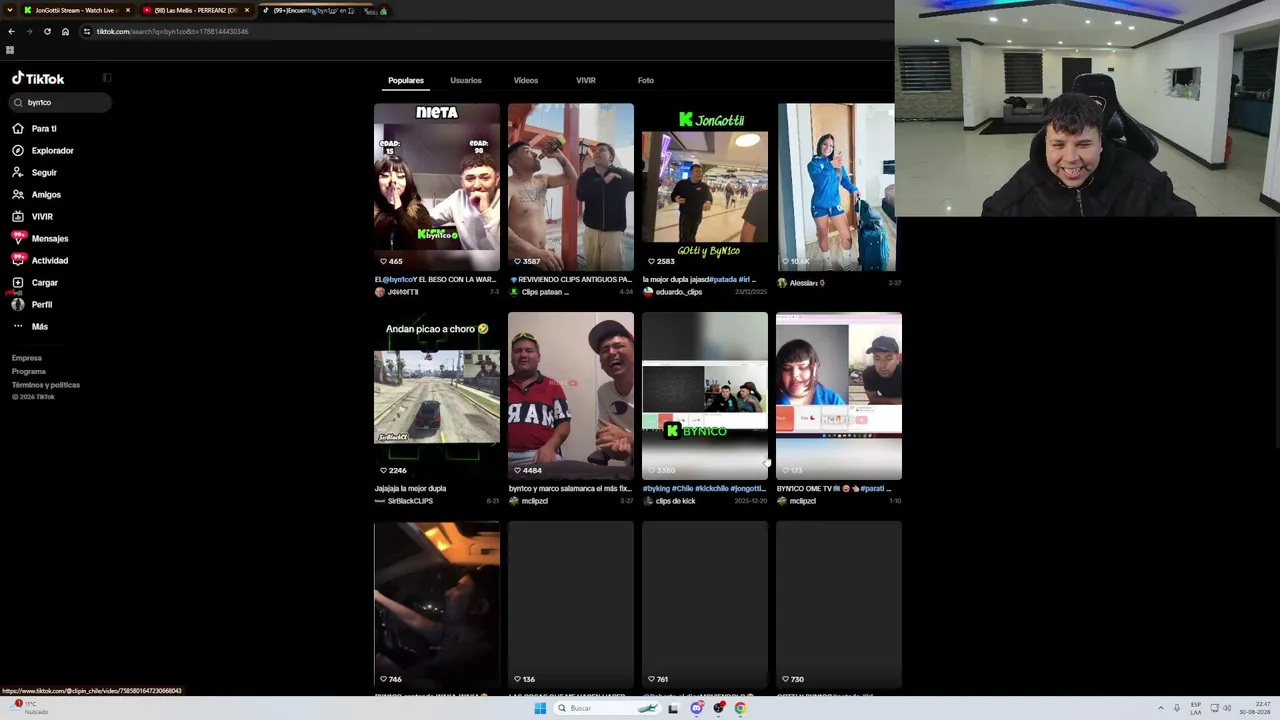The width and height of the screenshot is (1280, 720).
Task: Select the Usuarios search tab
Action: [466, 80]
